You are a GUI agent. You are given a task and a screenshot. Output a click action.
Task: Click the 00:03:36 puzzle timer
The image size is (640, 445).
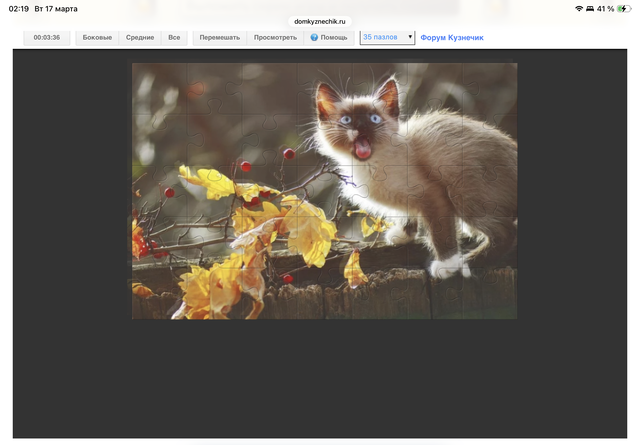(x=47, y=37)
